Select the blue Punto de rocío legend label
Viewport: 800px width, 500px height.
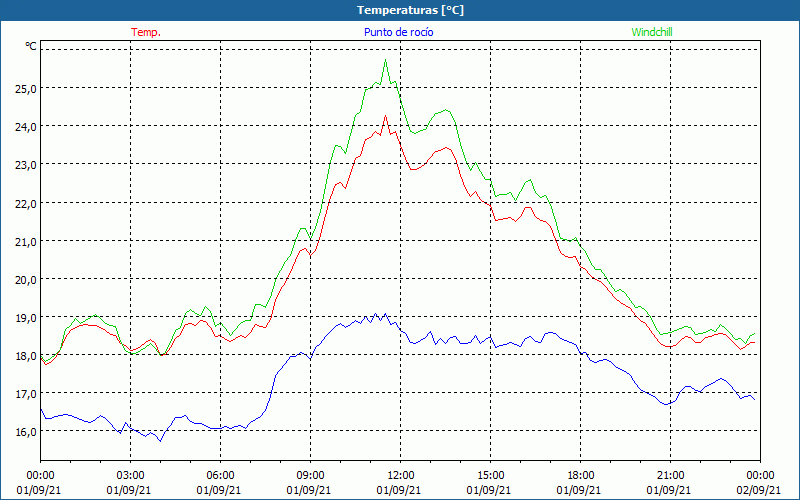tap(398, 32)
